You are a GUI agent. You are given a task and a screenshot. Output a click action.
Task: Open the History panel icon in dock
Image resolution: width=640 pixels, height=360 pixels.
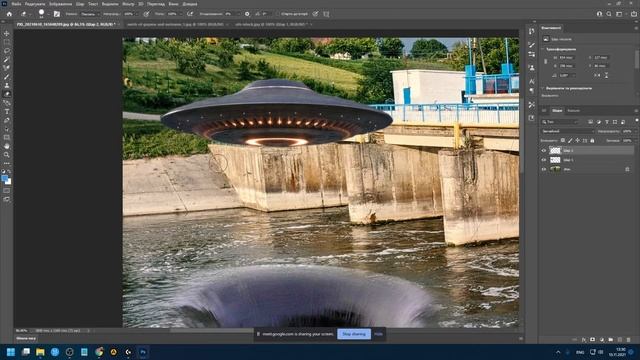[x=531, y=31]
